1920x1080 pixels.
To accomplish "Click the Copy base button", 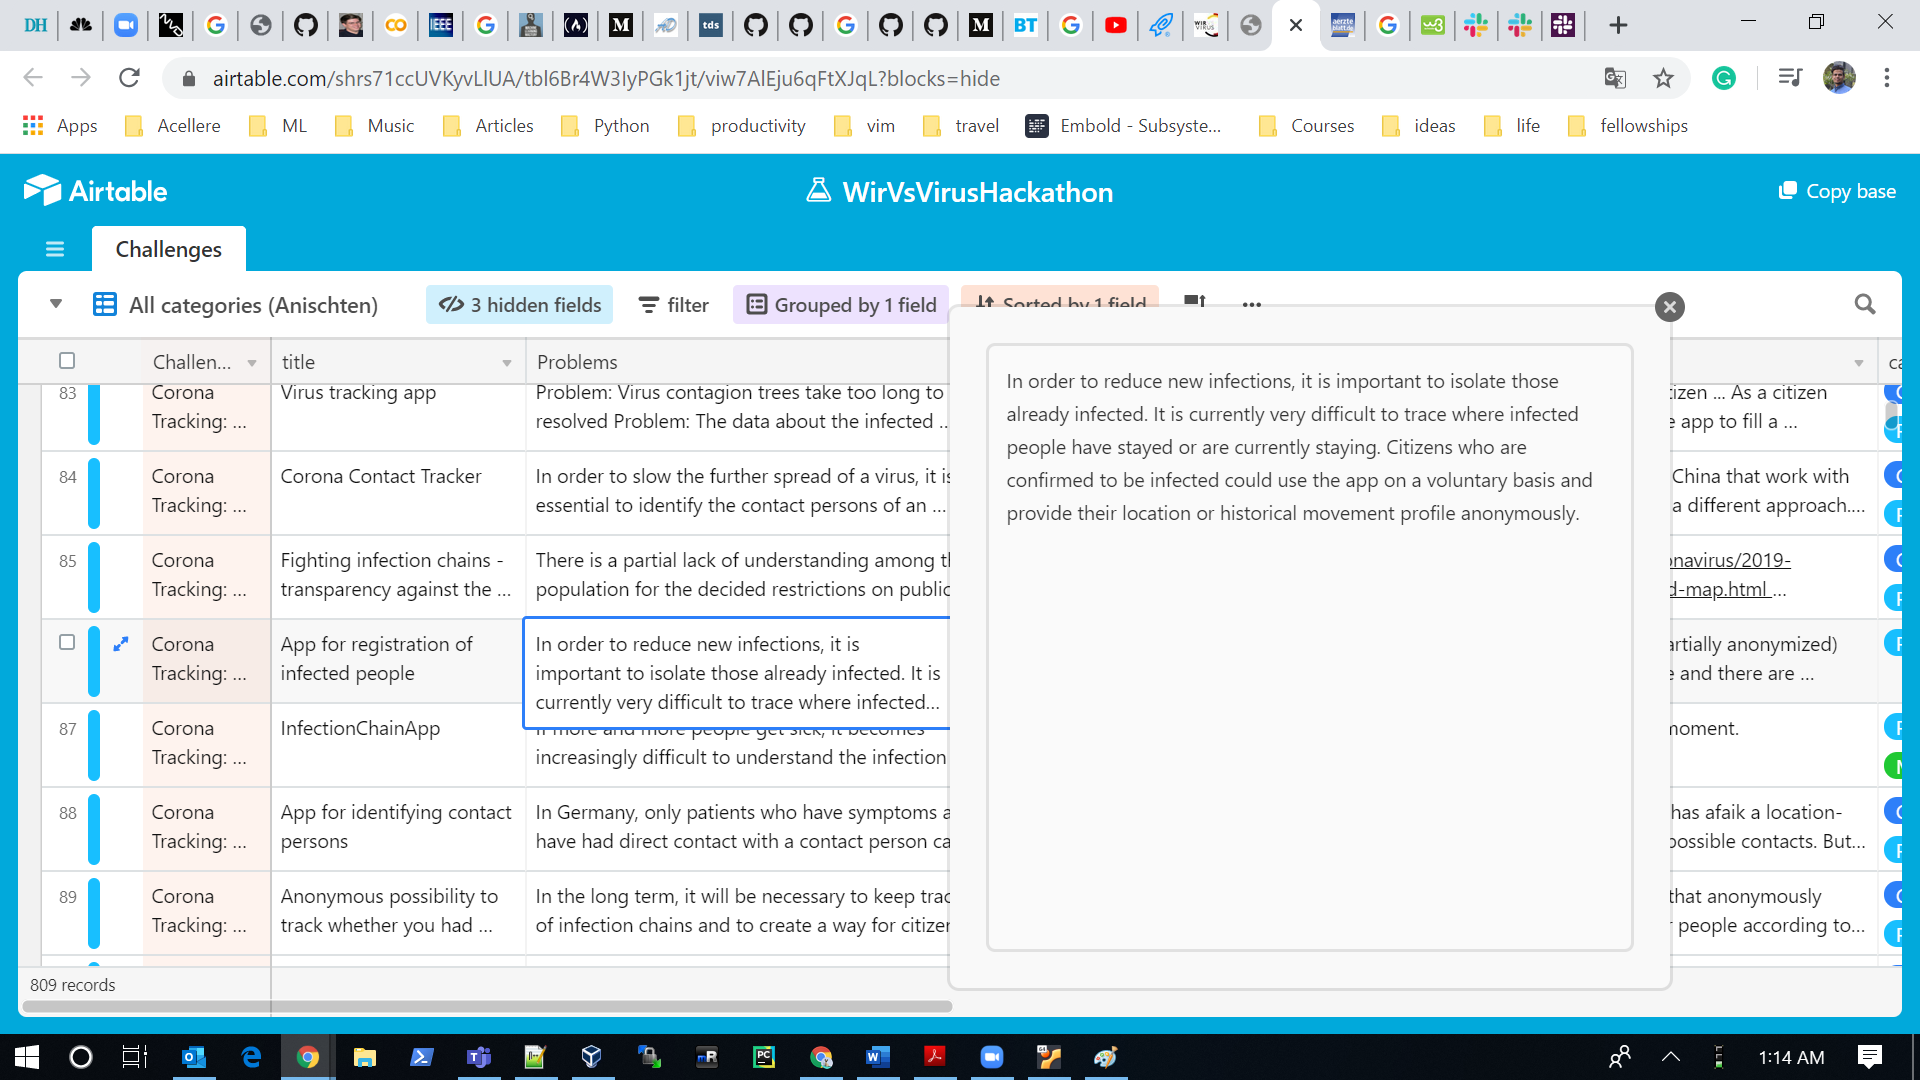I will 1837,191.
